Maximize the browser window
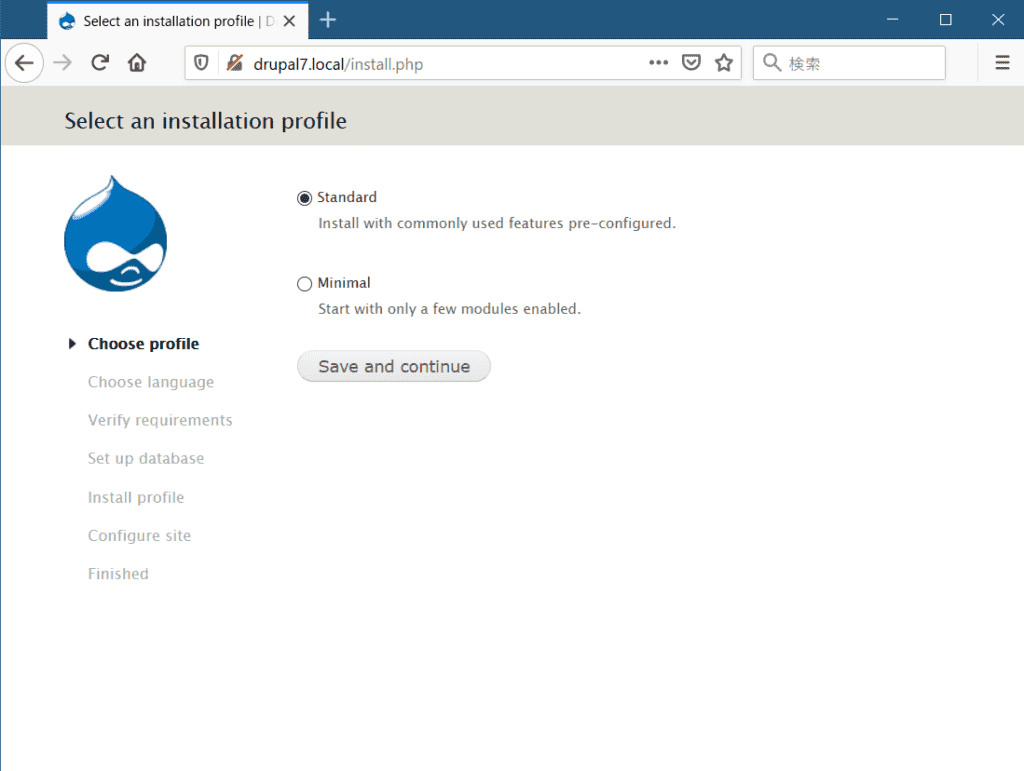 pyautogui.click(x=945, y=20)
